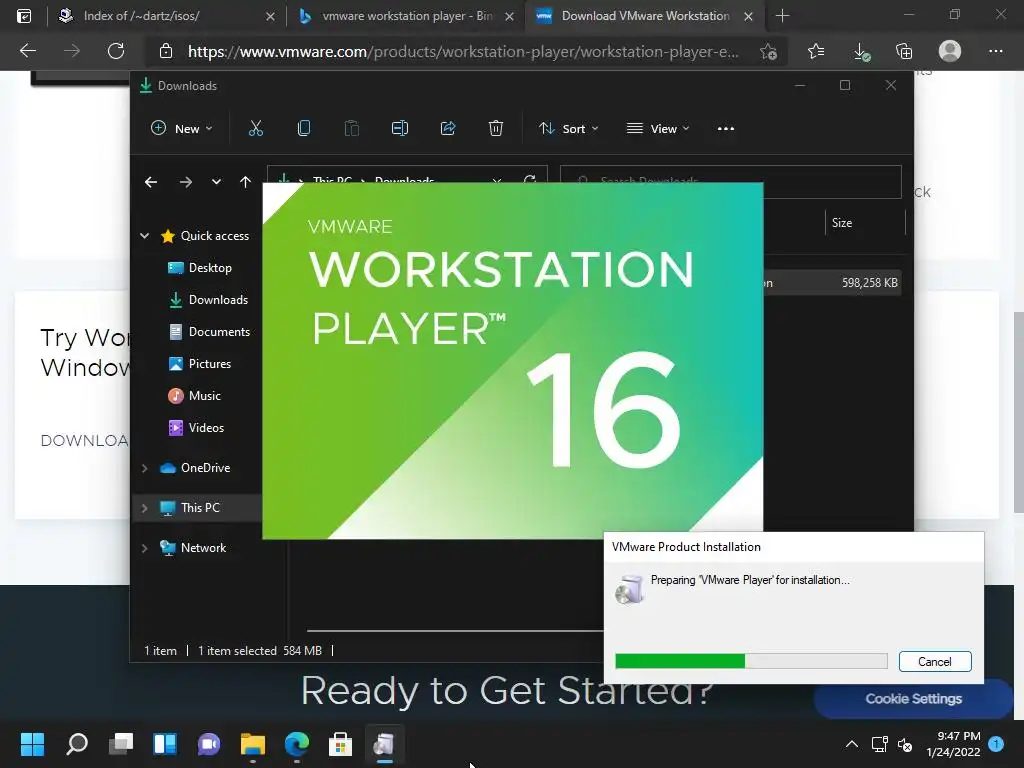Select Videos in the navigation pane

(196, 428)
